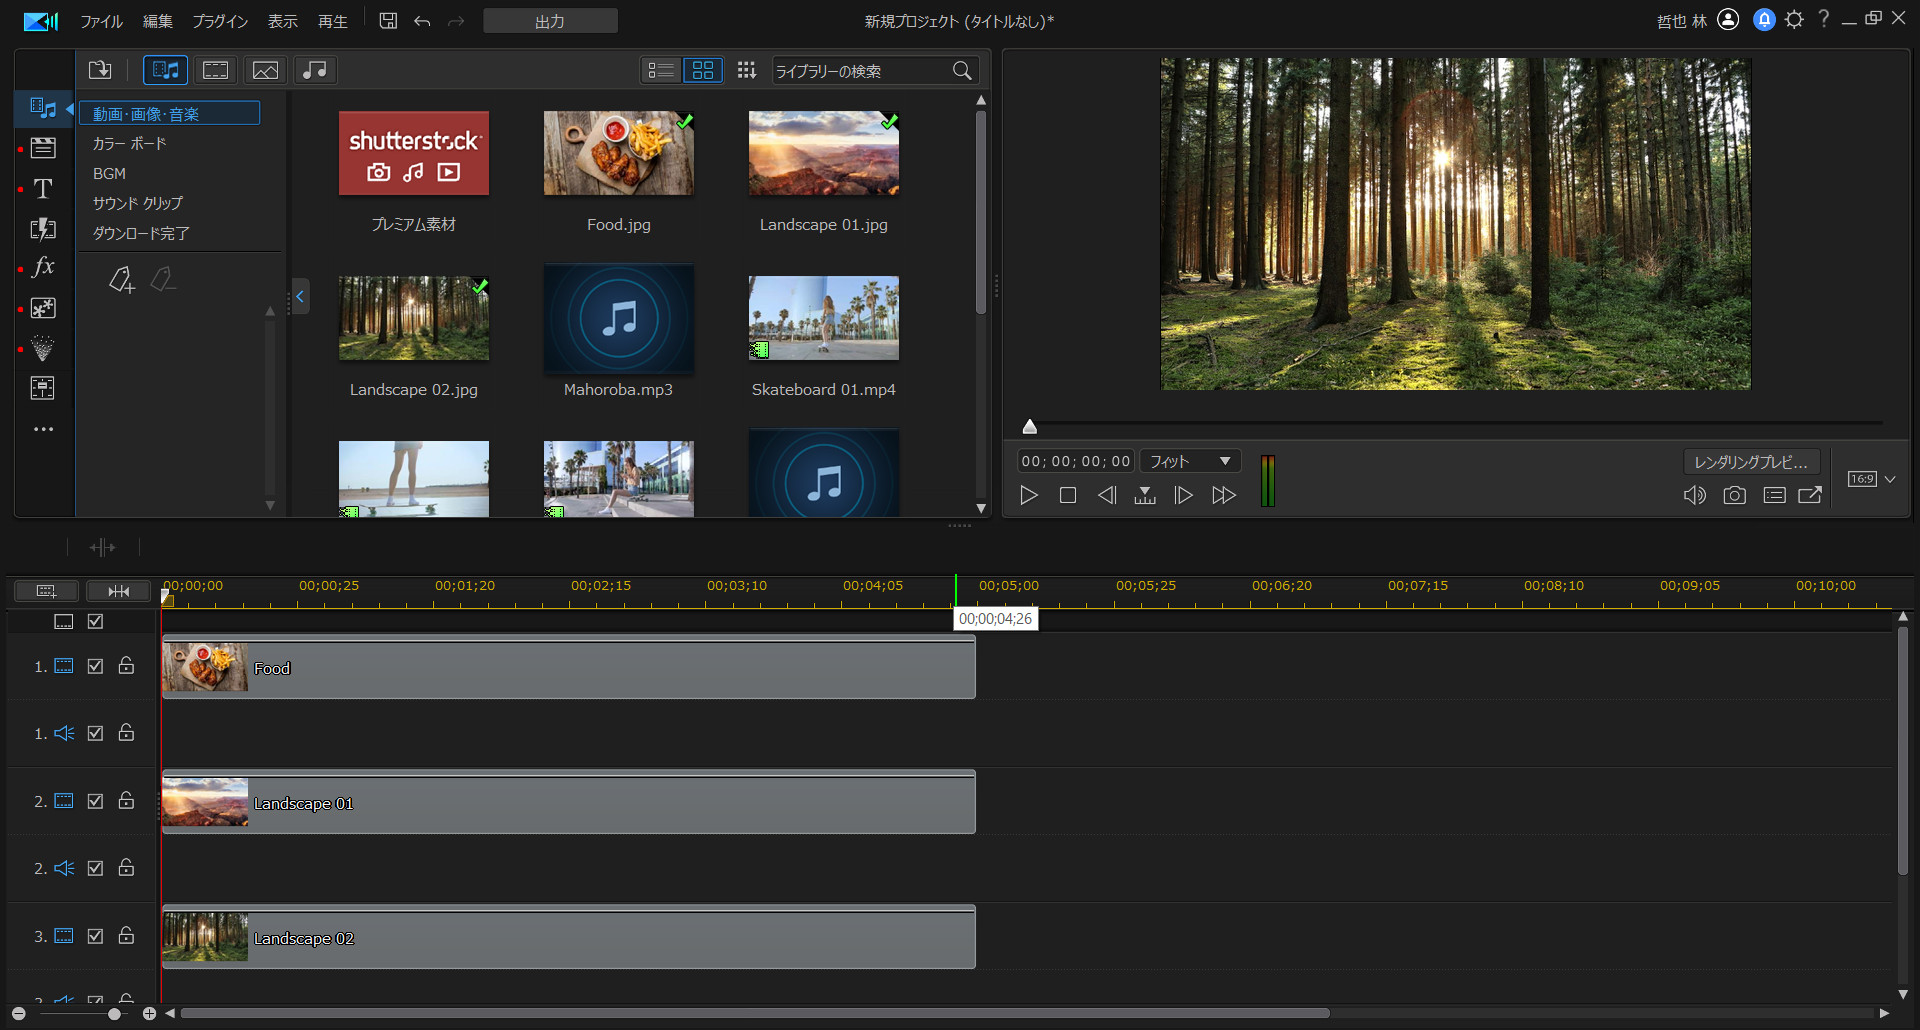The height and width of the screenshot is (1030, 1920).
Task: Open the ファイル menu
Action: [x=101, y=21]
